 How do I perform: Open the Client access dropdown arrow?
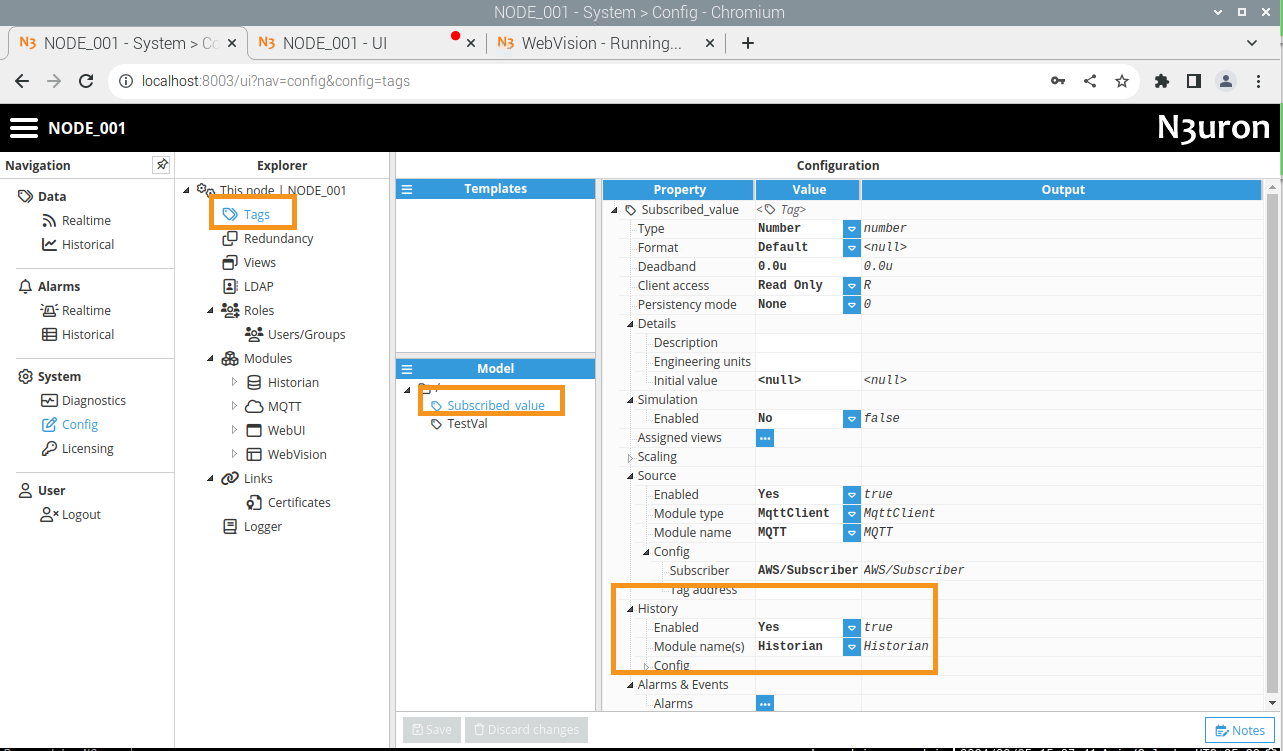[852, 286]
